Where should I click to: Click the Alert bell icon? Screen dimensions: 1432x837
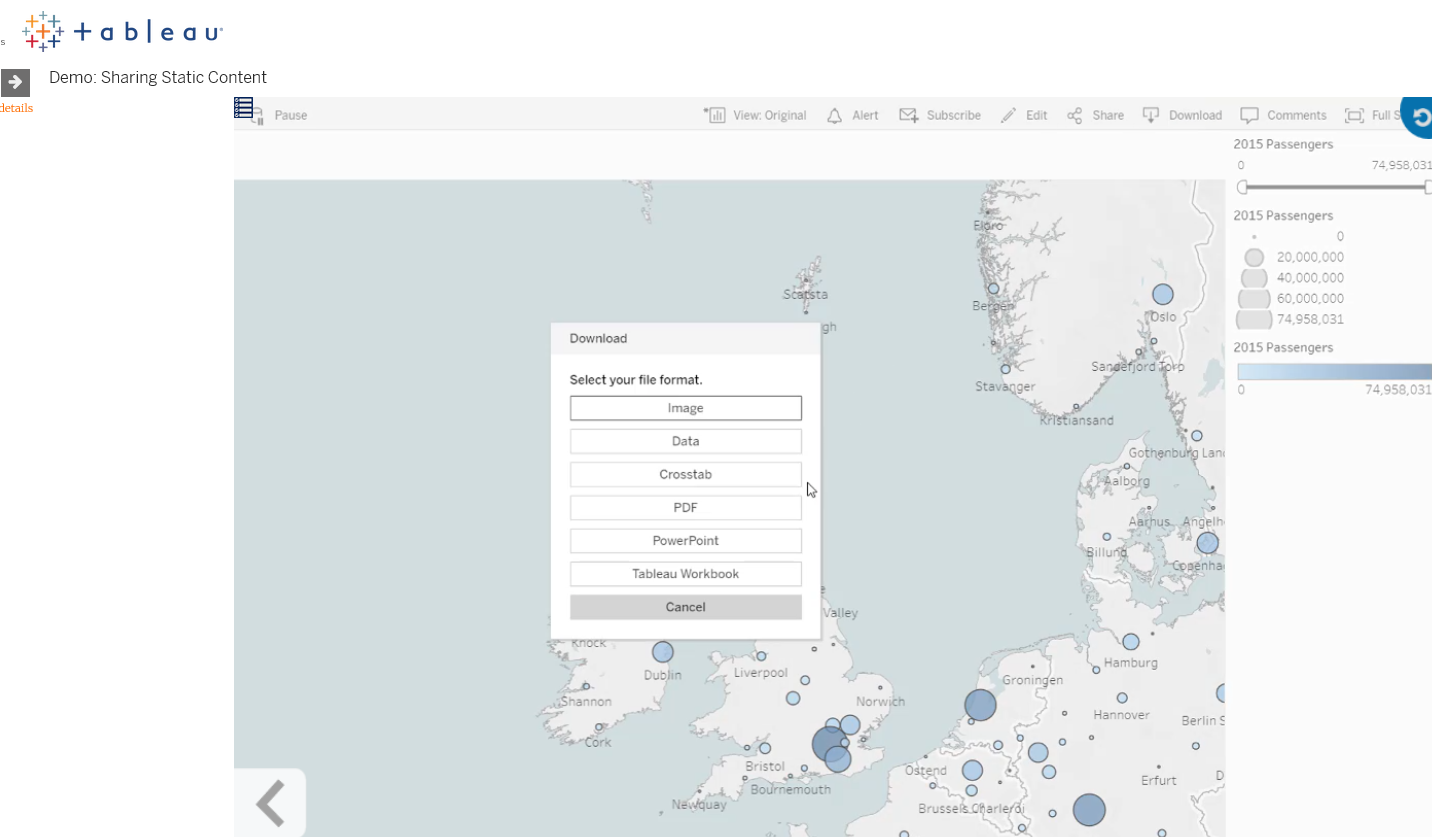[x=834, y=115]
